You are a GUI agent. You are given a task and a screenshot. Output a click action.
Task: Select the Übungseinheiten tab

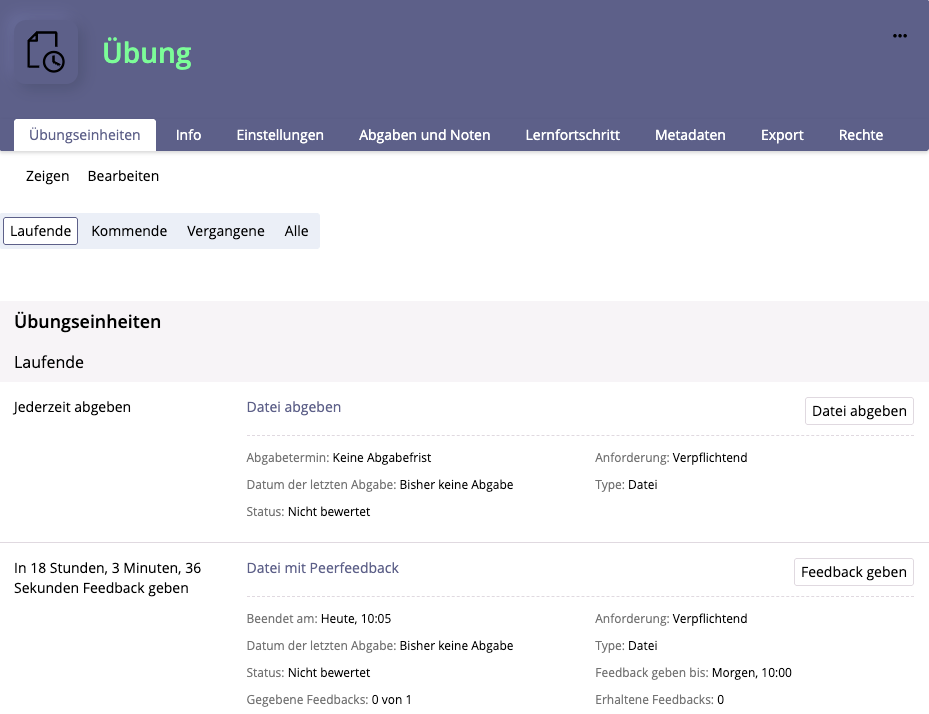tap(85, 135)
